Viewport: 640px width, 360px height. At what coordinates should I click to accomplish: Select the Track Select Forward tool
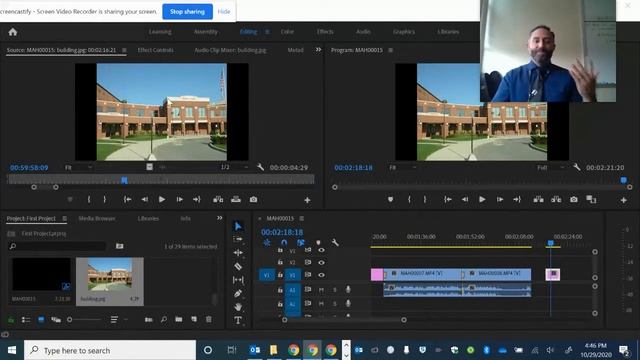pyautogui.click(x=238, y=239)
